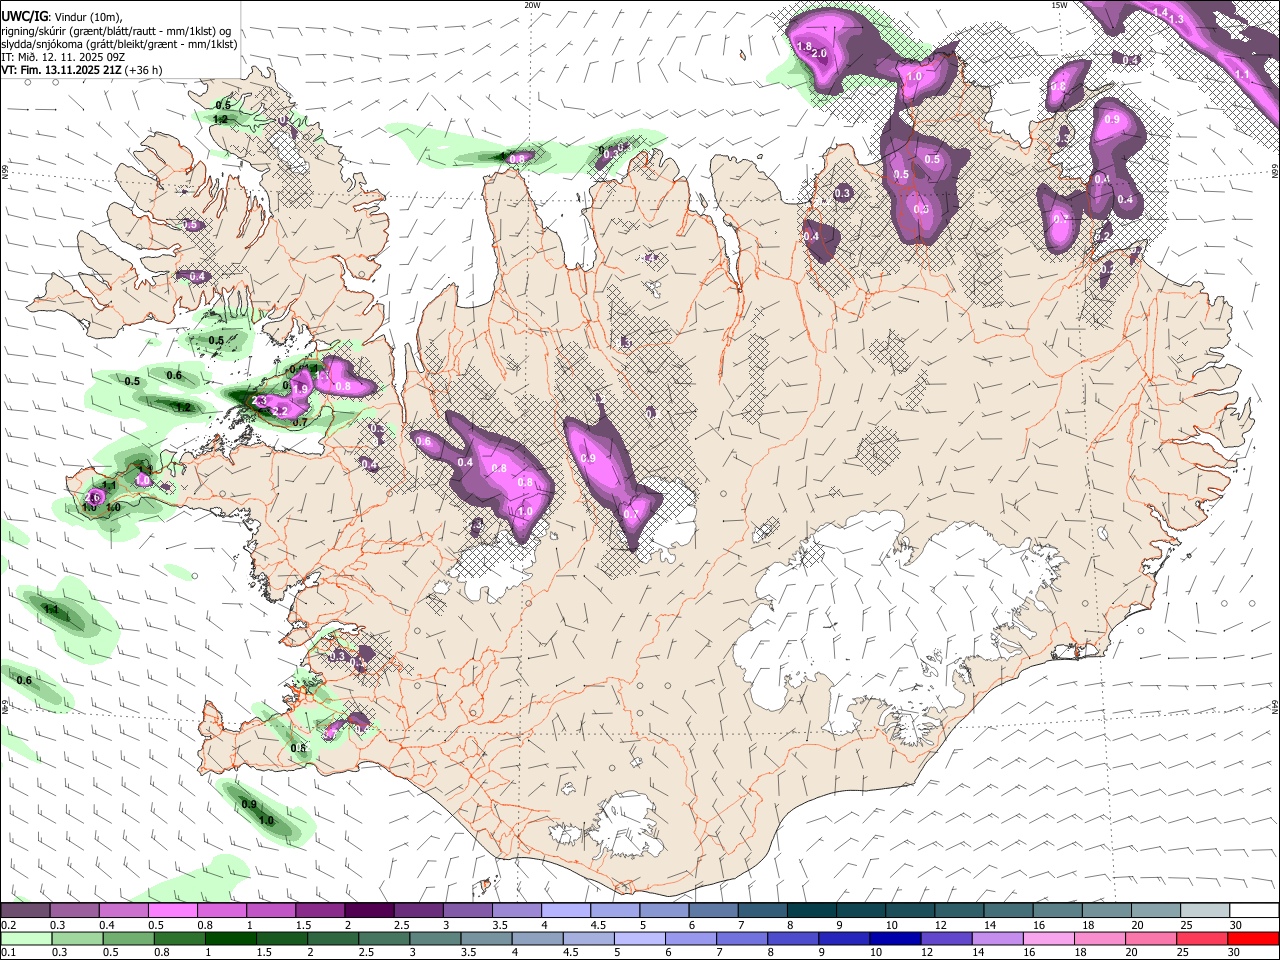Click the 'rigning/skúrir (grænt/blátt/rautt - mm/1klst)' line

117,31
